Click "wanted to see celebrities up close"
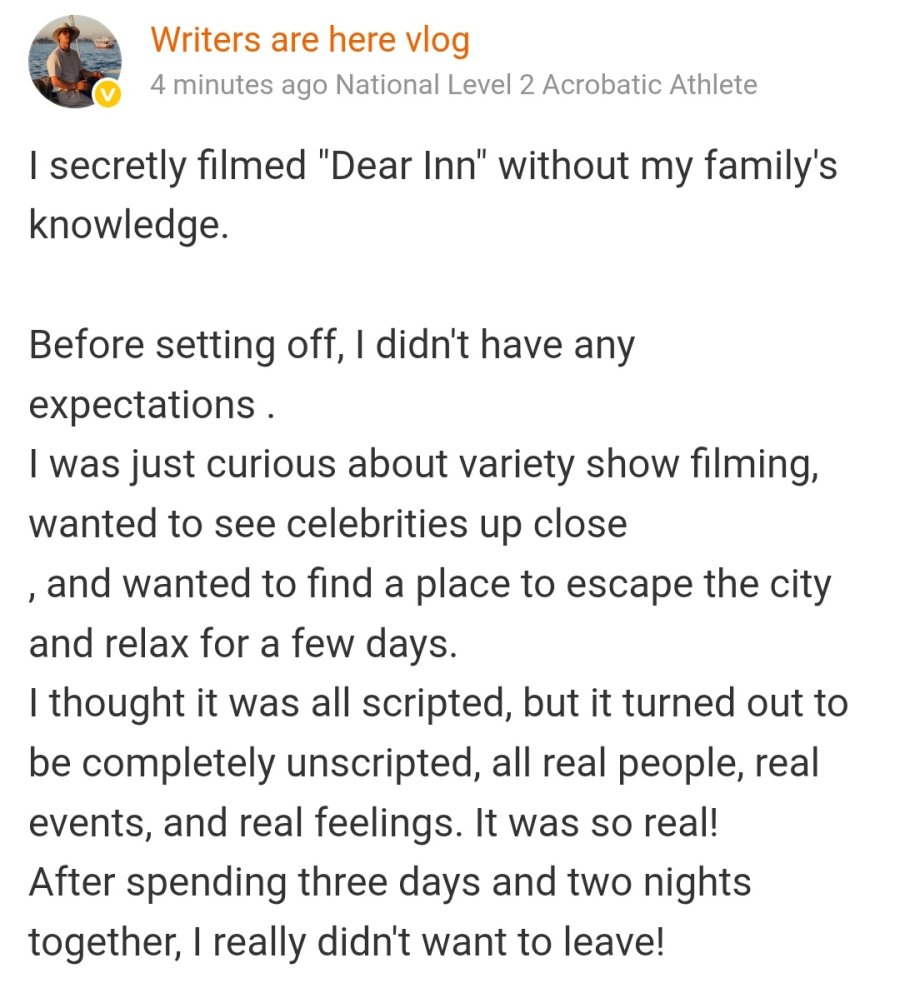The width and height of the screenshot is (900, 1008). [327, 524]
